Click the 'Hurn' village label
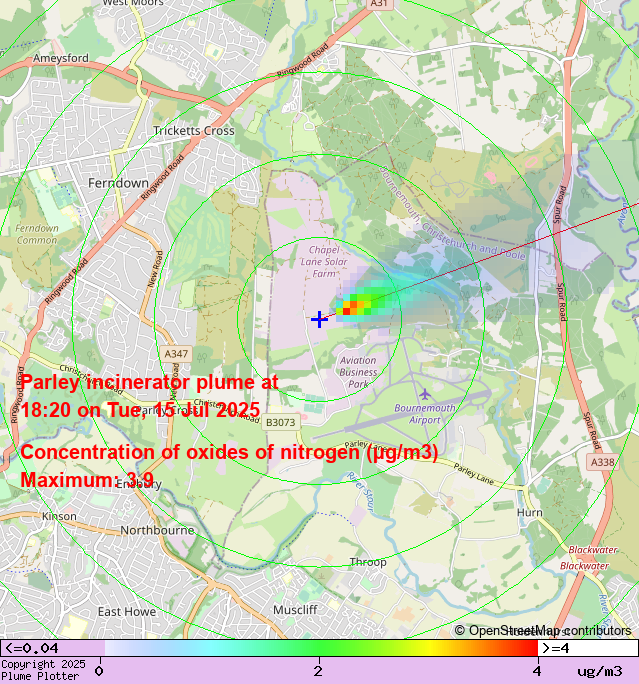Image resolution: width=639 pixels, height=684 pixels. click(x=530, y=513)
